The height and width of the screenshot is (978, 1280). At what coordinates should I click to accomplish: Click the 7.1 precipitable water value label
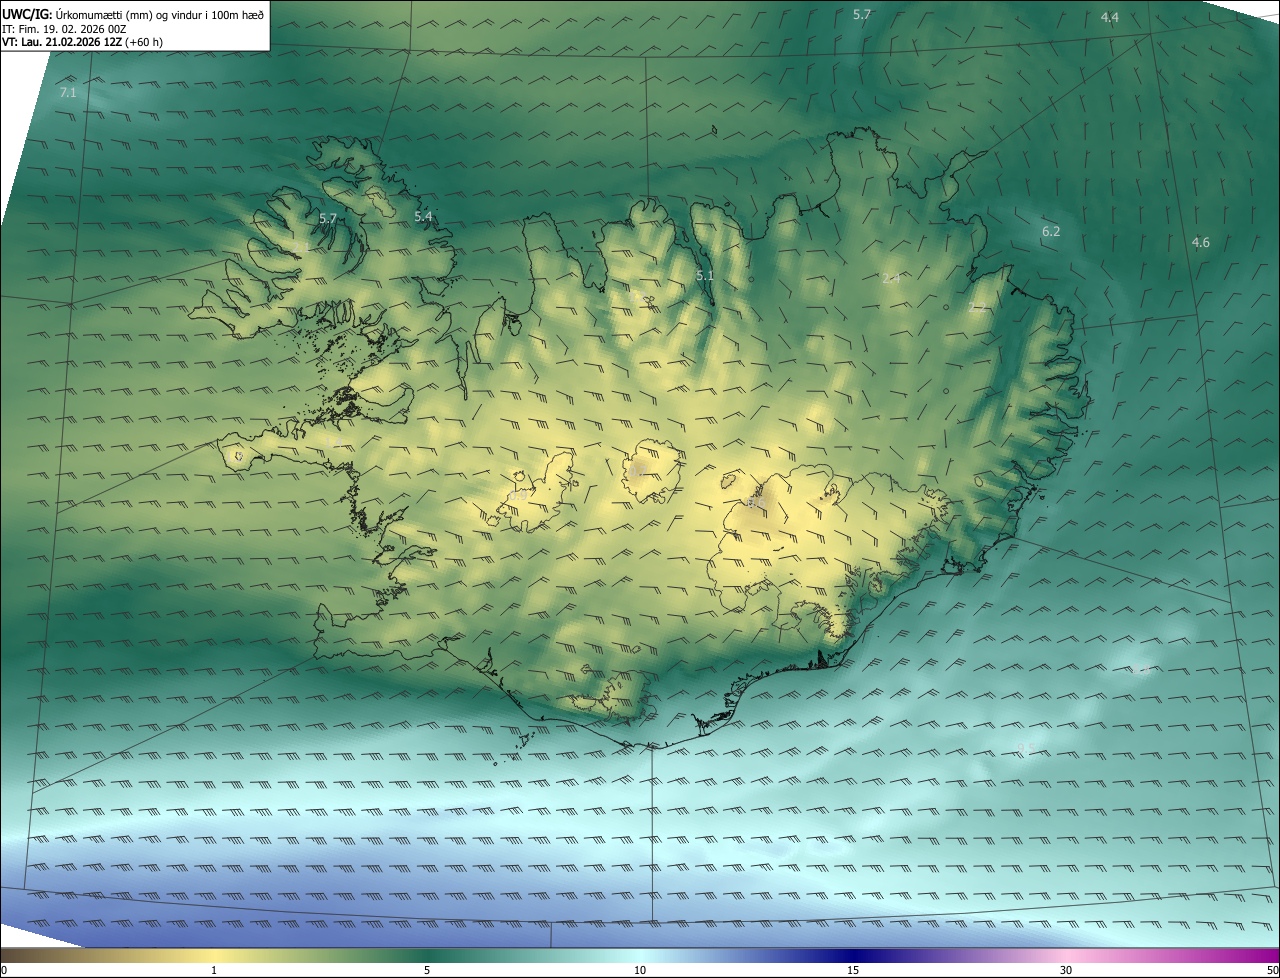tap(68, 92)
